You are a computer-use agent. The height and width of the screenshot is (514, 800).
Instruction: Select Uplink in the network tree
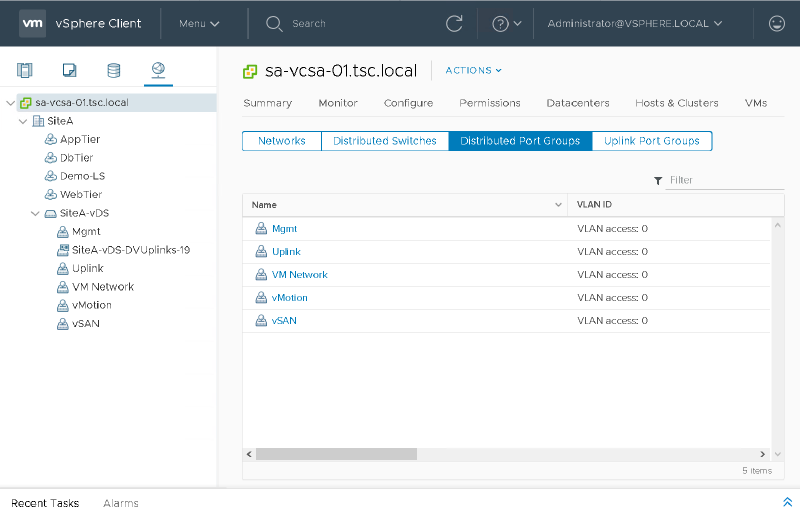point(88,268)
